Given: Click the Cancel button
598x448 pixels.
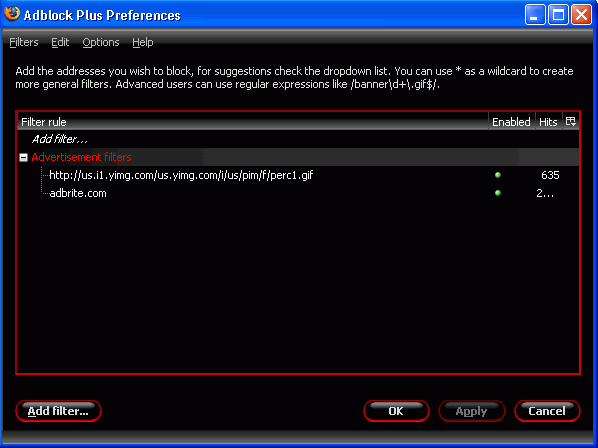Looking at the screenshot, I should tap(547, 411).
